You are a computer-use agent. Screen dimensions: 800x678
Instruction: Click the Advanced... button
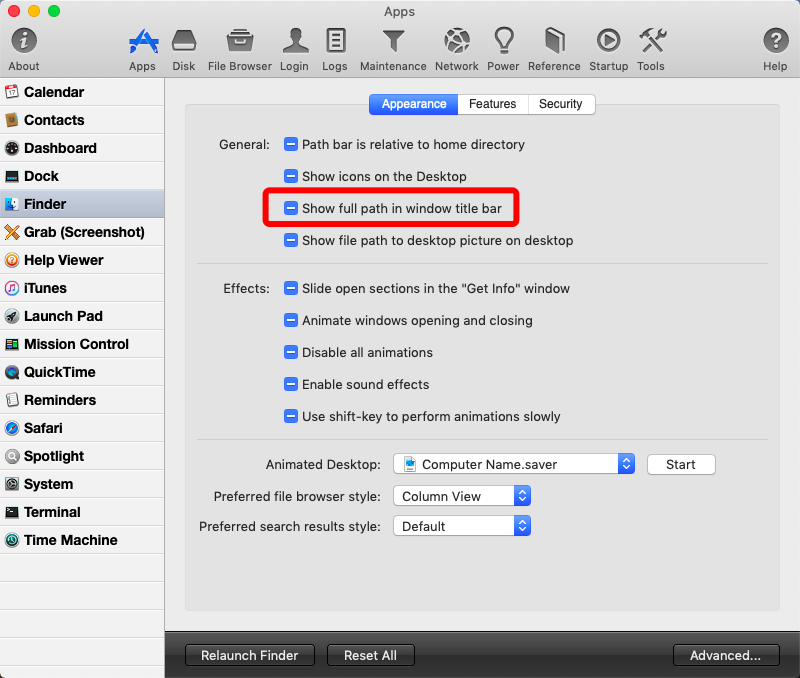click(726, 655)
